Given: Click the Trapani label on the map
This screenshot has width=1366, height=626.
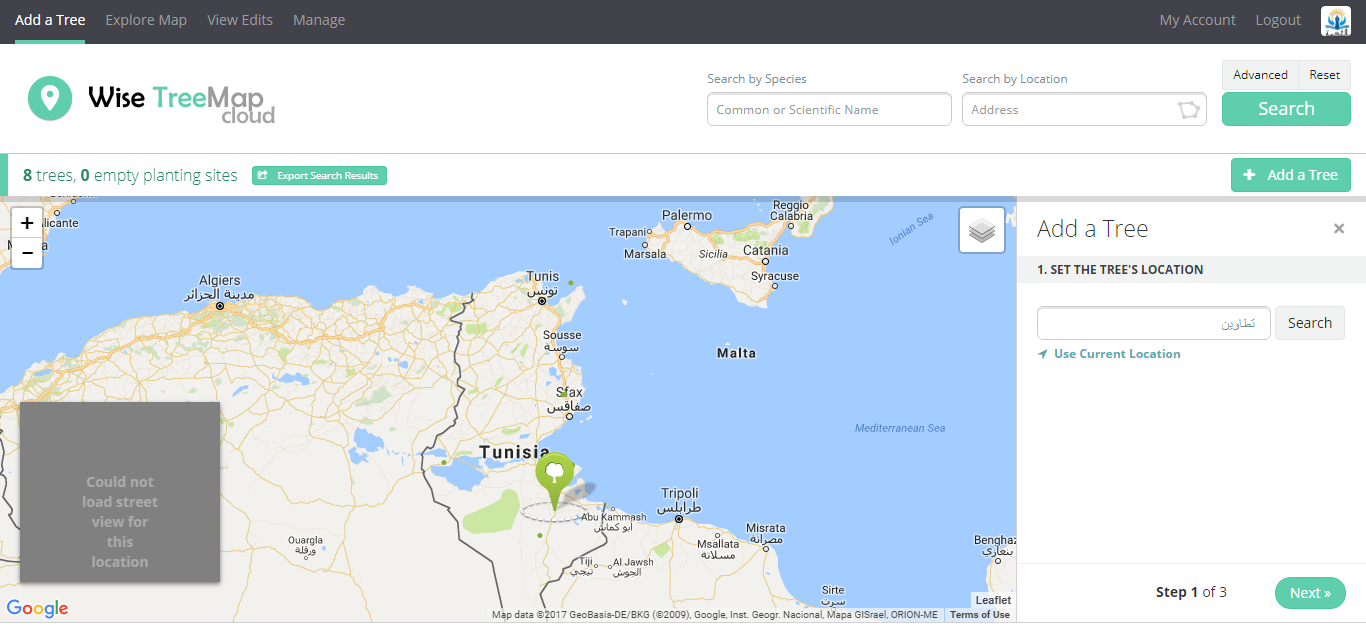Looking at the screenshot, I should [x=629, y=232].
